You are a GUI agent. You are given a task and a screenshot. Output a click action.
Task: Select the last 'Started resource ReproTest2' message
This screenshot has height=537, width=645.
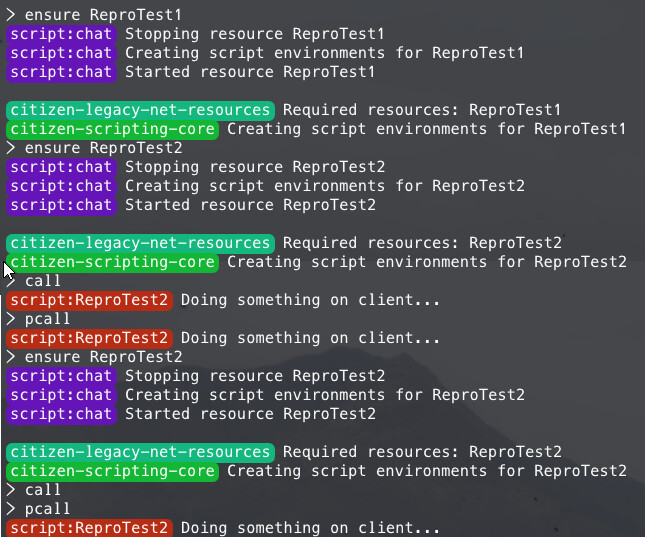[x=251, y=414]
